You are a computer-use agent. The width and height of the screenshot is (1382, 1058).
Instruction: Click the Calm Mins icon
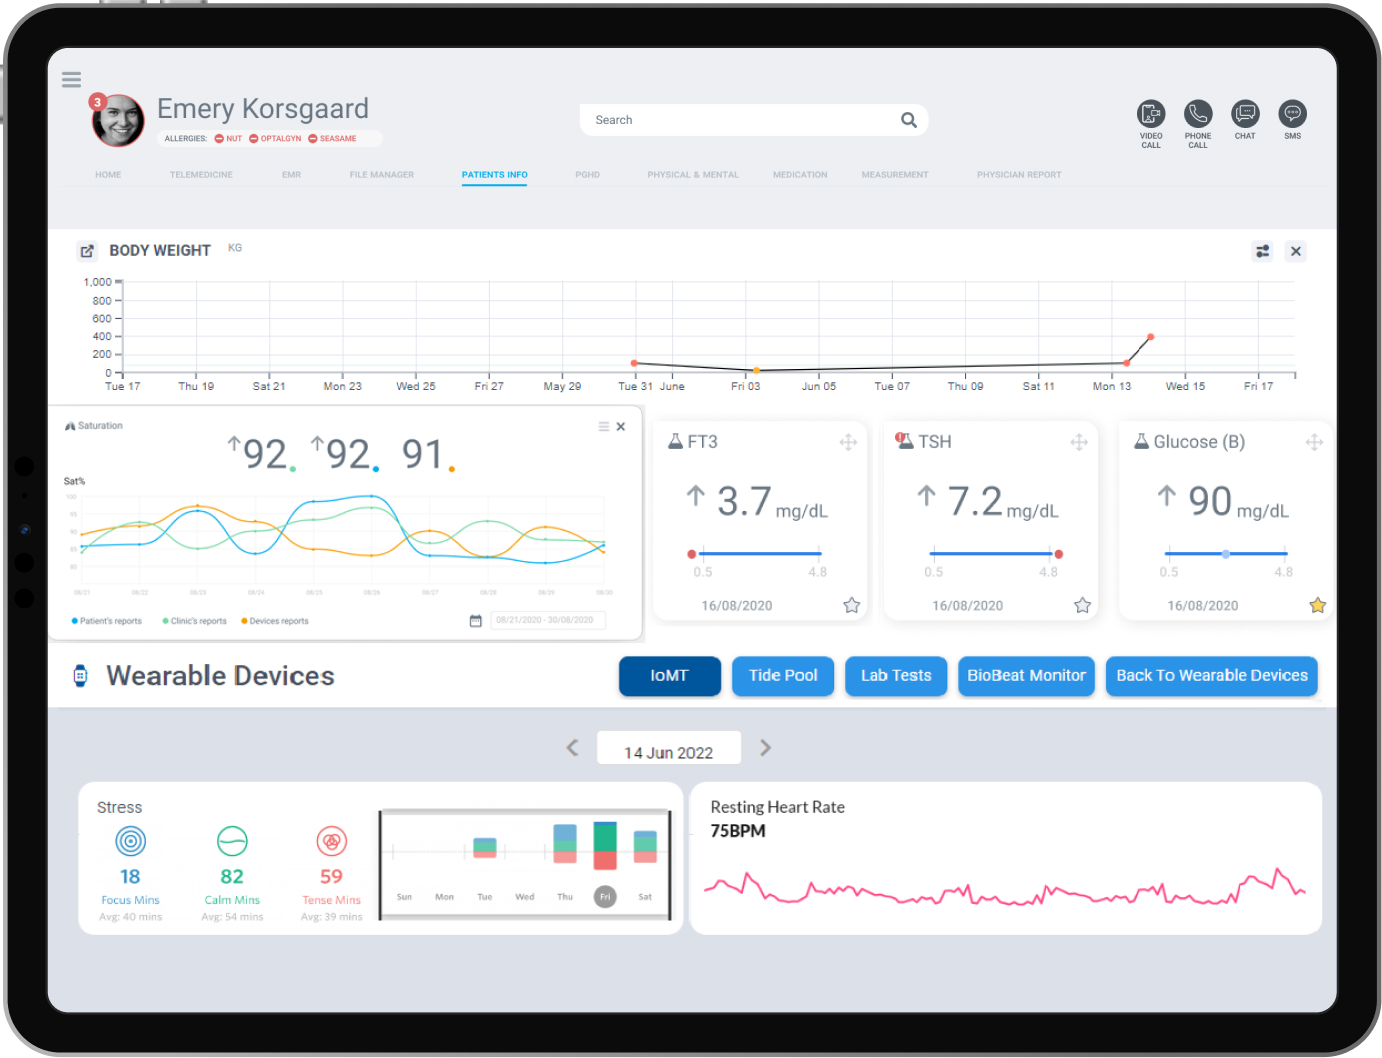click(232, 841)
